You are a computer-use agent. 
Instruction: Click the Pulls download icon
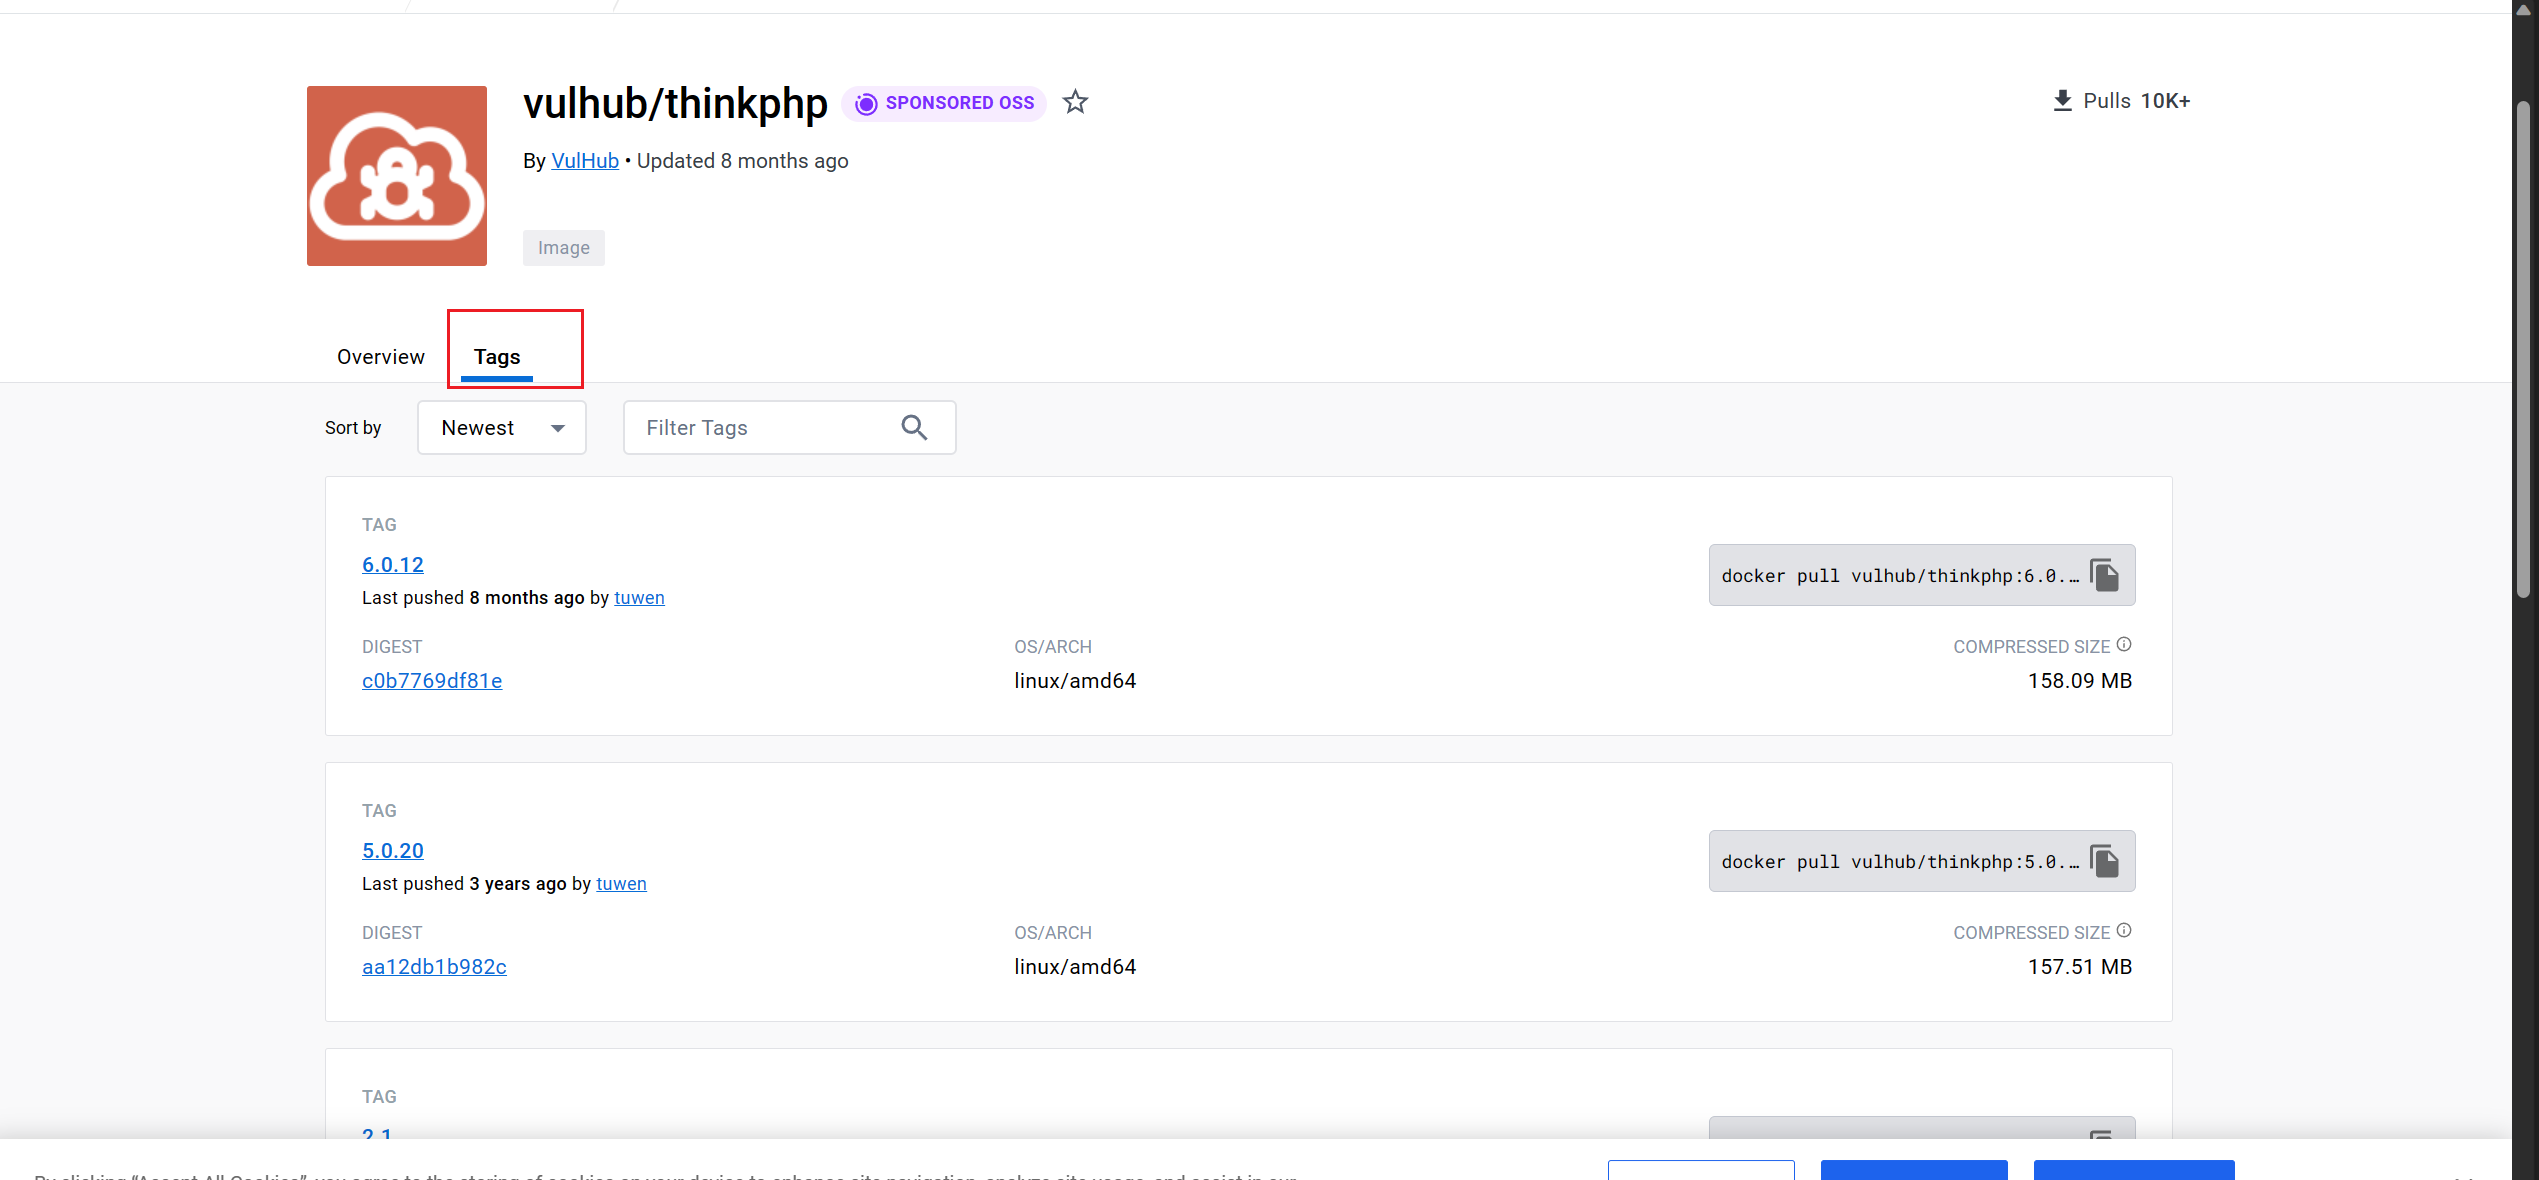pyautogui.click(x=2062, y=101)
